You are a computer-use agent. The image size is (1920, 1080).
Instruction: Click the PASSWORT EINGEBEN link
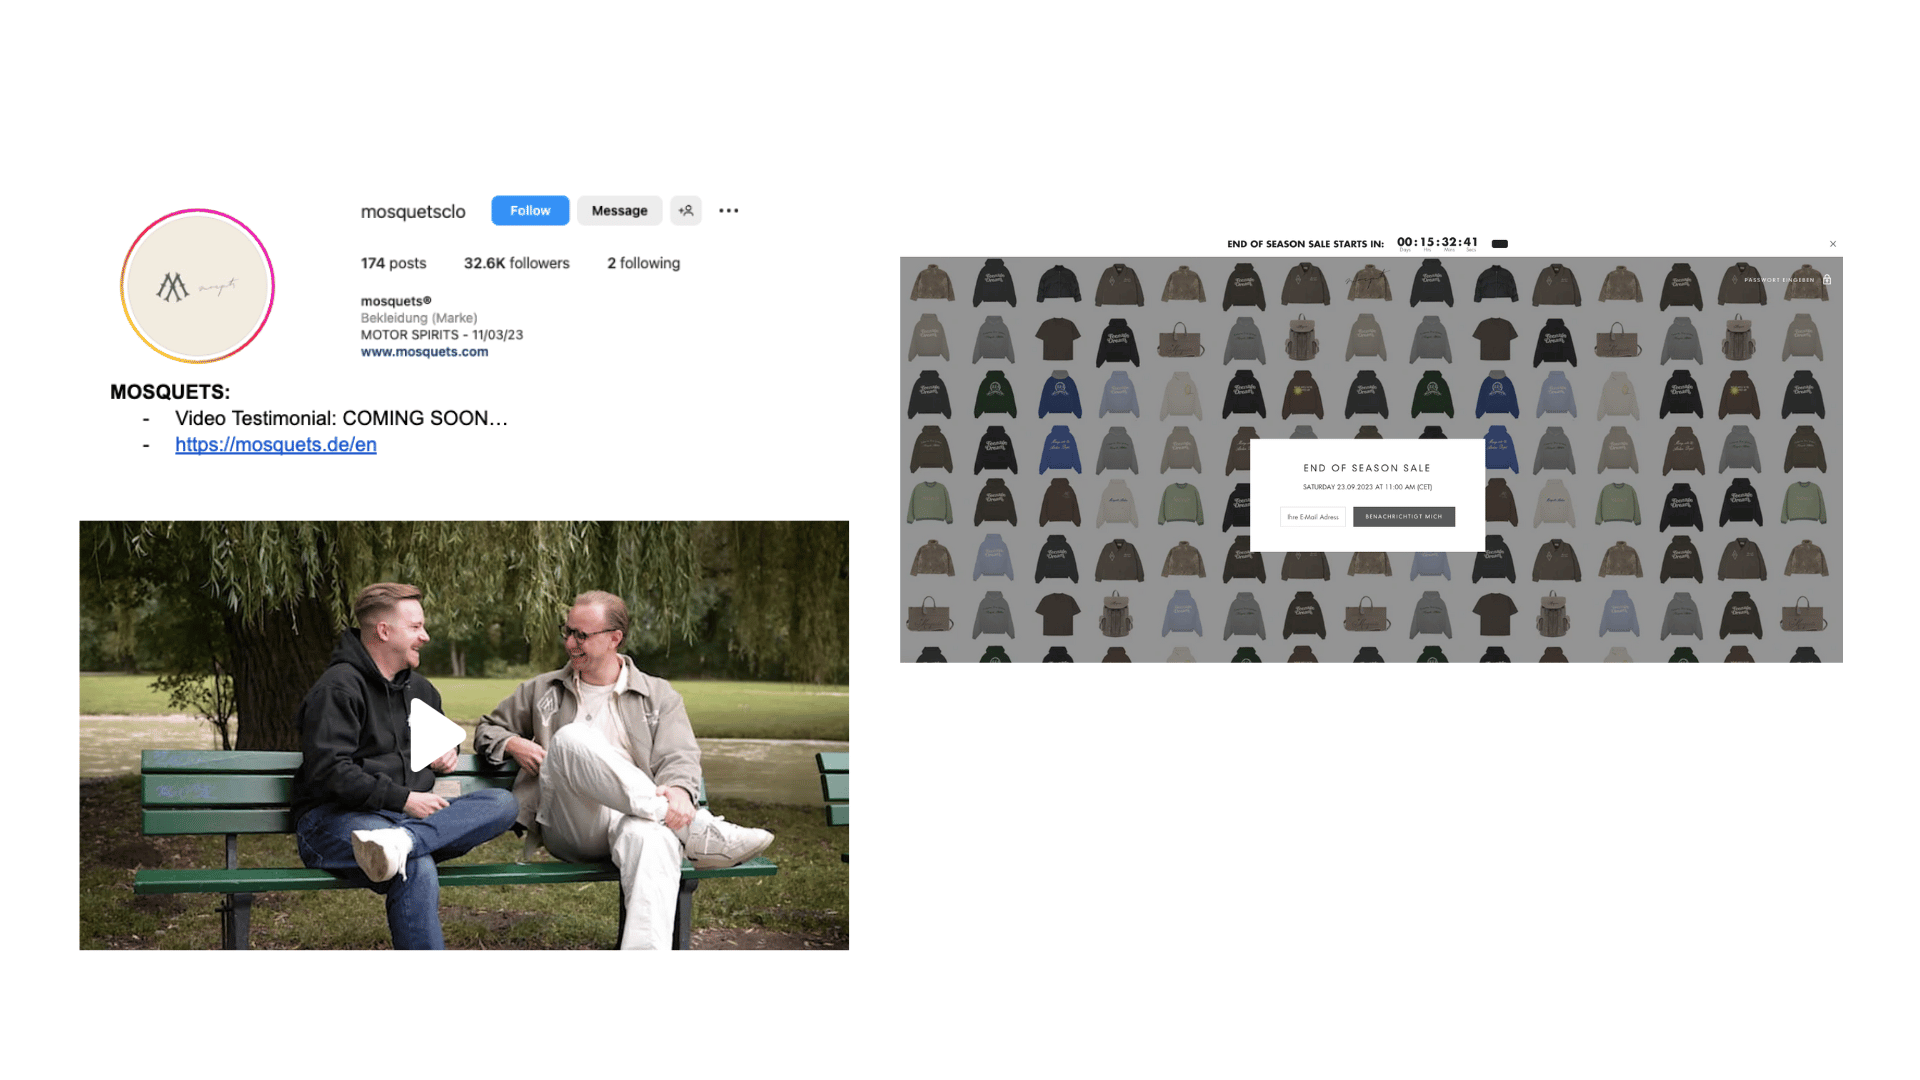pos(1779,280)
